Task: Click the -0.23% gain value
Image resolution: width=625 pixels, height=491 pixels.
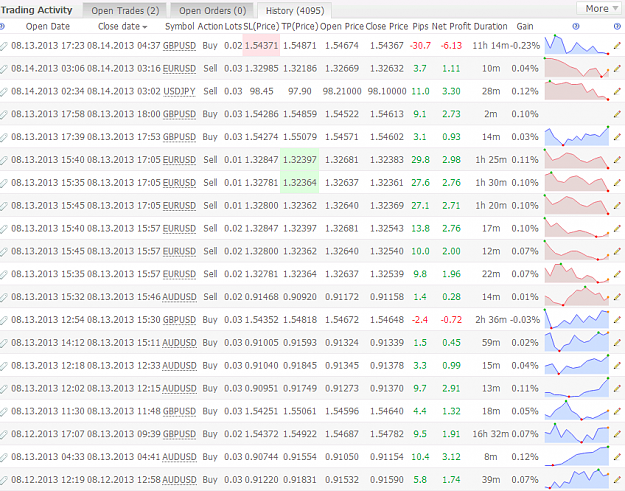Action: (x=525, y=46)
